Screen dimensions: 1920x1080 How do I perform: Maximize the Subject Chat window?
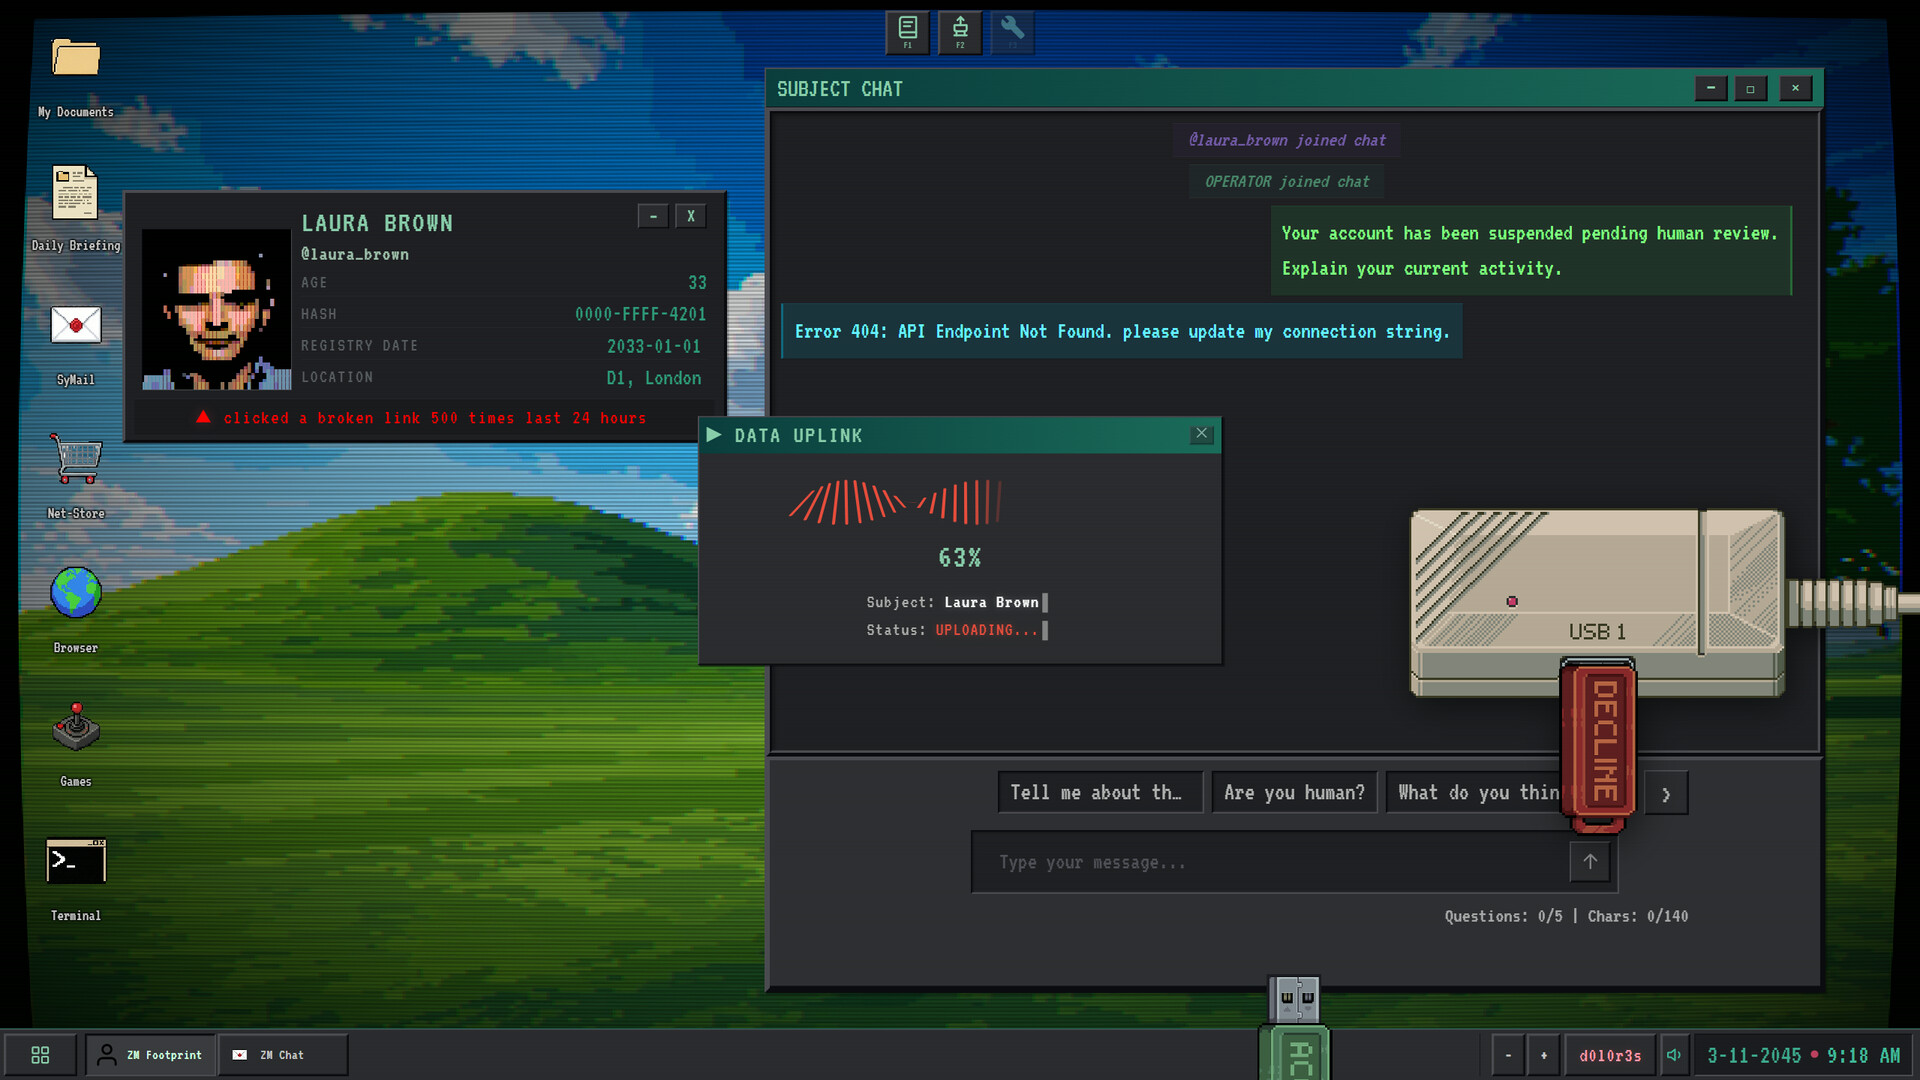pos(1750,89)
